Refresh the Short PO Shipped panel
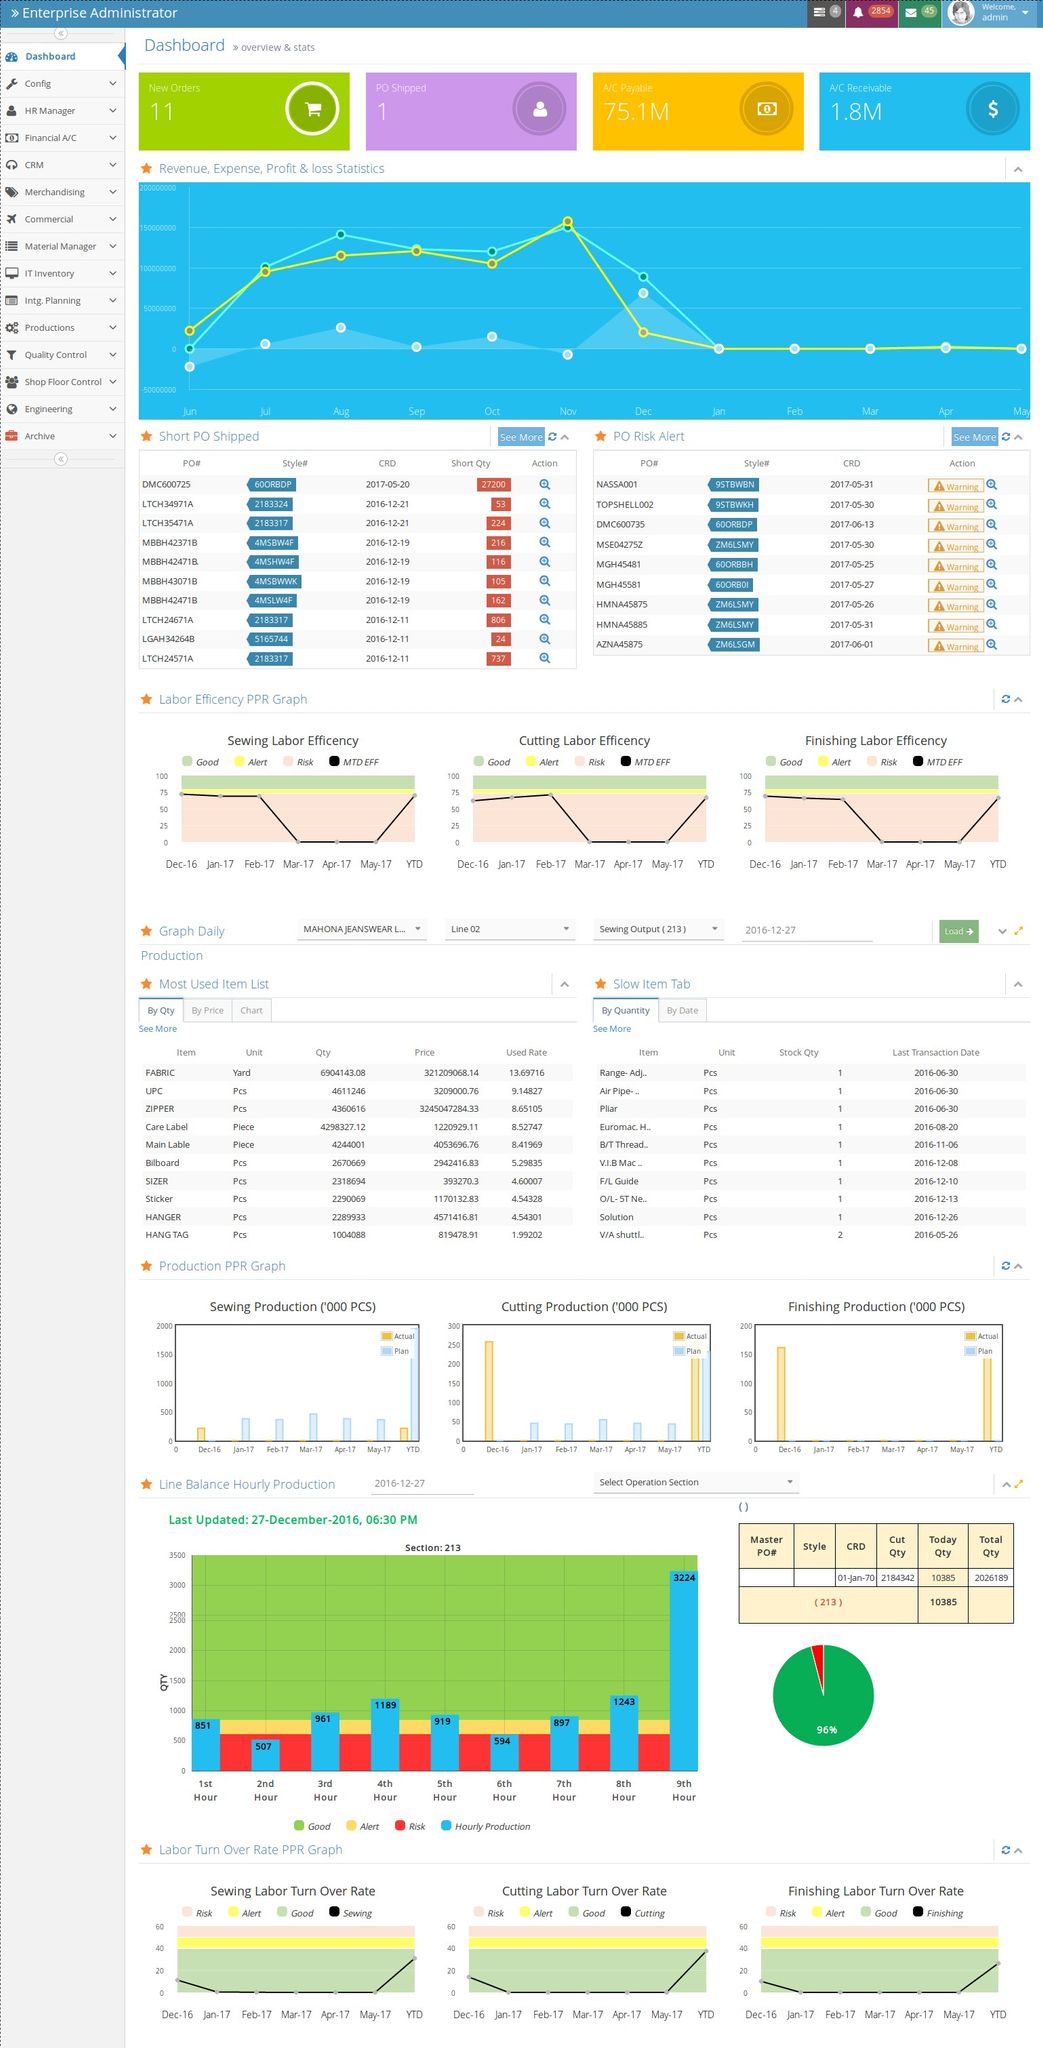Screen dimensions: 1043x2048 [553, 437]
